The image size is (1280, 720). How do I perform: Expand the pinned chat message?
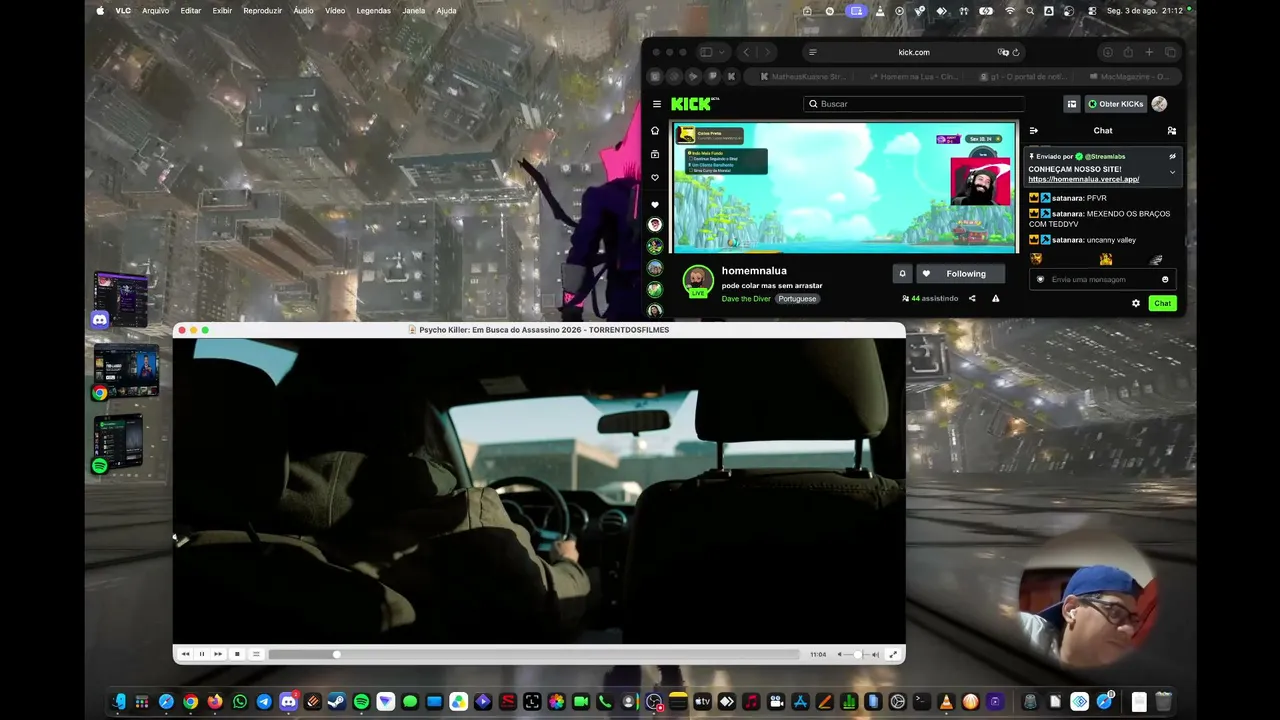tap(1172, 172)
